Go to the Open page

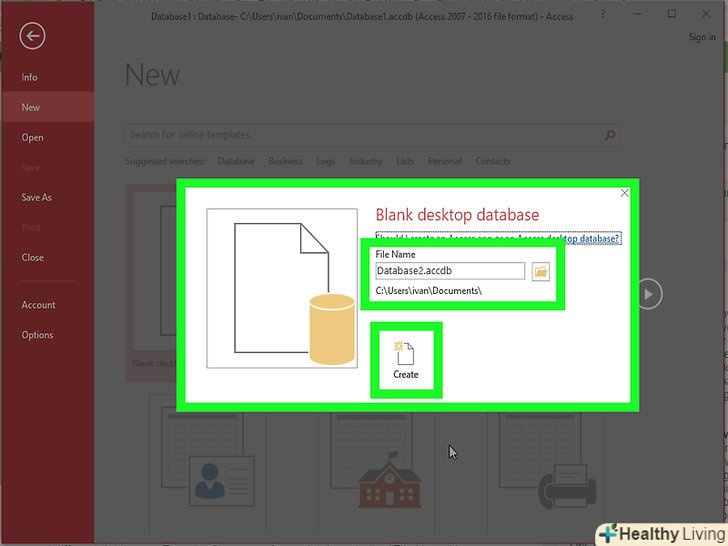pos(32,137)
